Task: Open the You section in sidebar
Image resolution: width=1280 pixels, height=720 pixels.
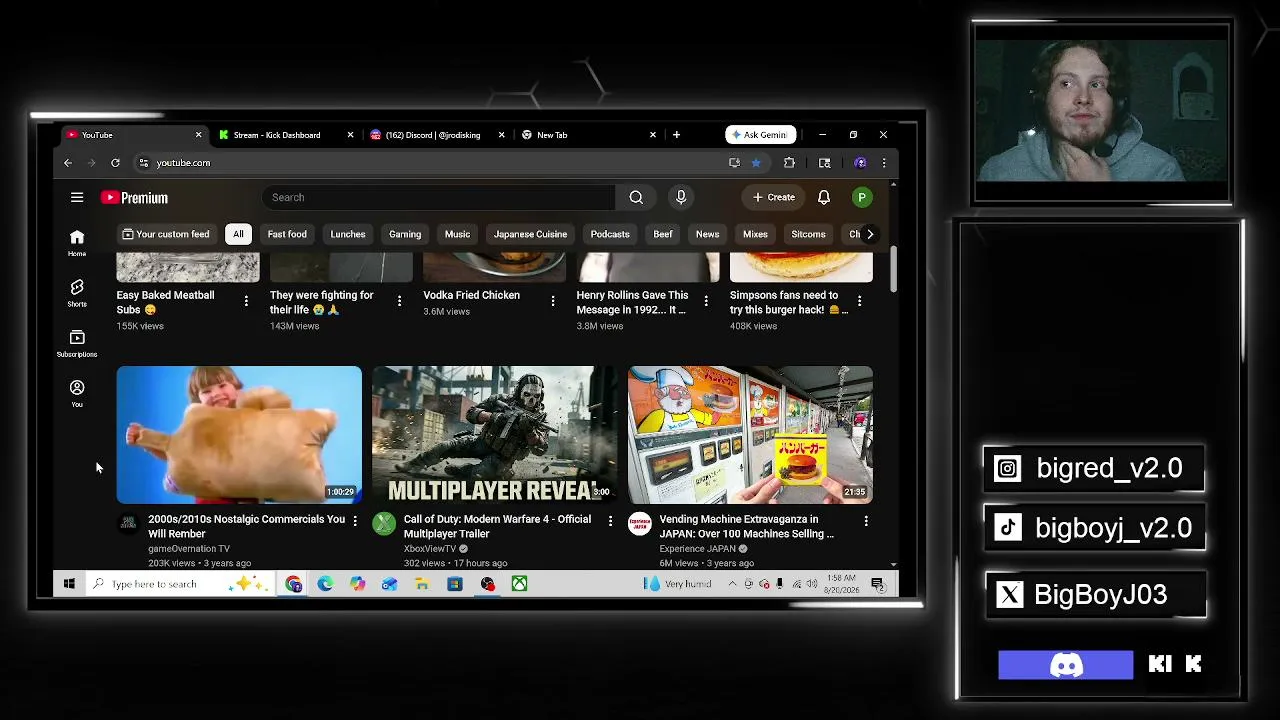Action: (x=77, y=393)
